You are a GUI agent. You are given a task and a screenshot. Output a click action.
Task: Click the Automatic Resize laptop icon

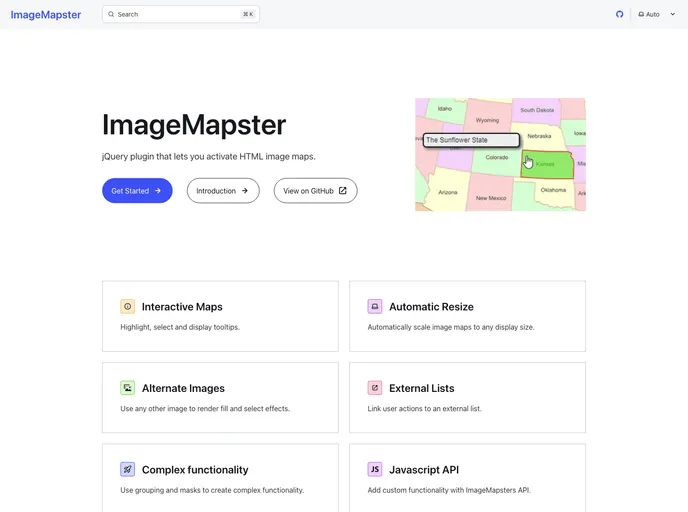(375, 306)
